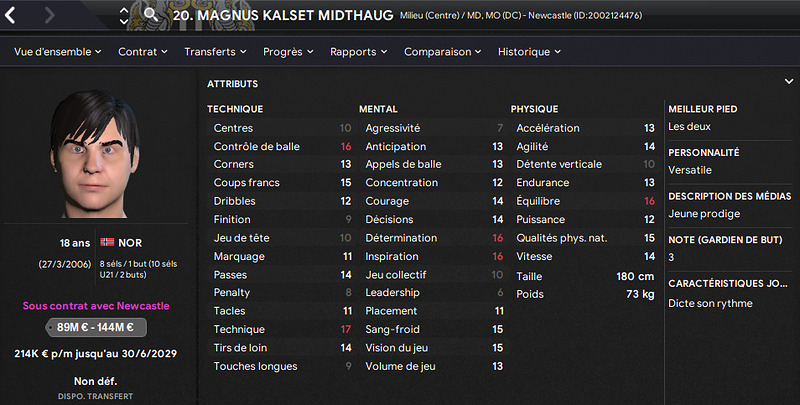Open the Progrès menu
Screen dimensions: 800x405
(288, 51)
